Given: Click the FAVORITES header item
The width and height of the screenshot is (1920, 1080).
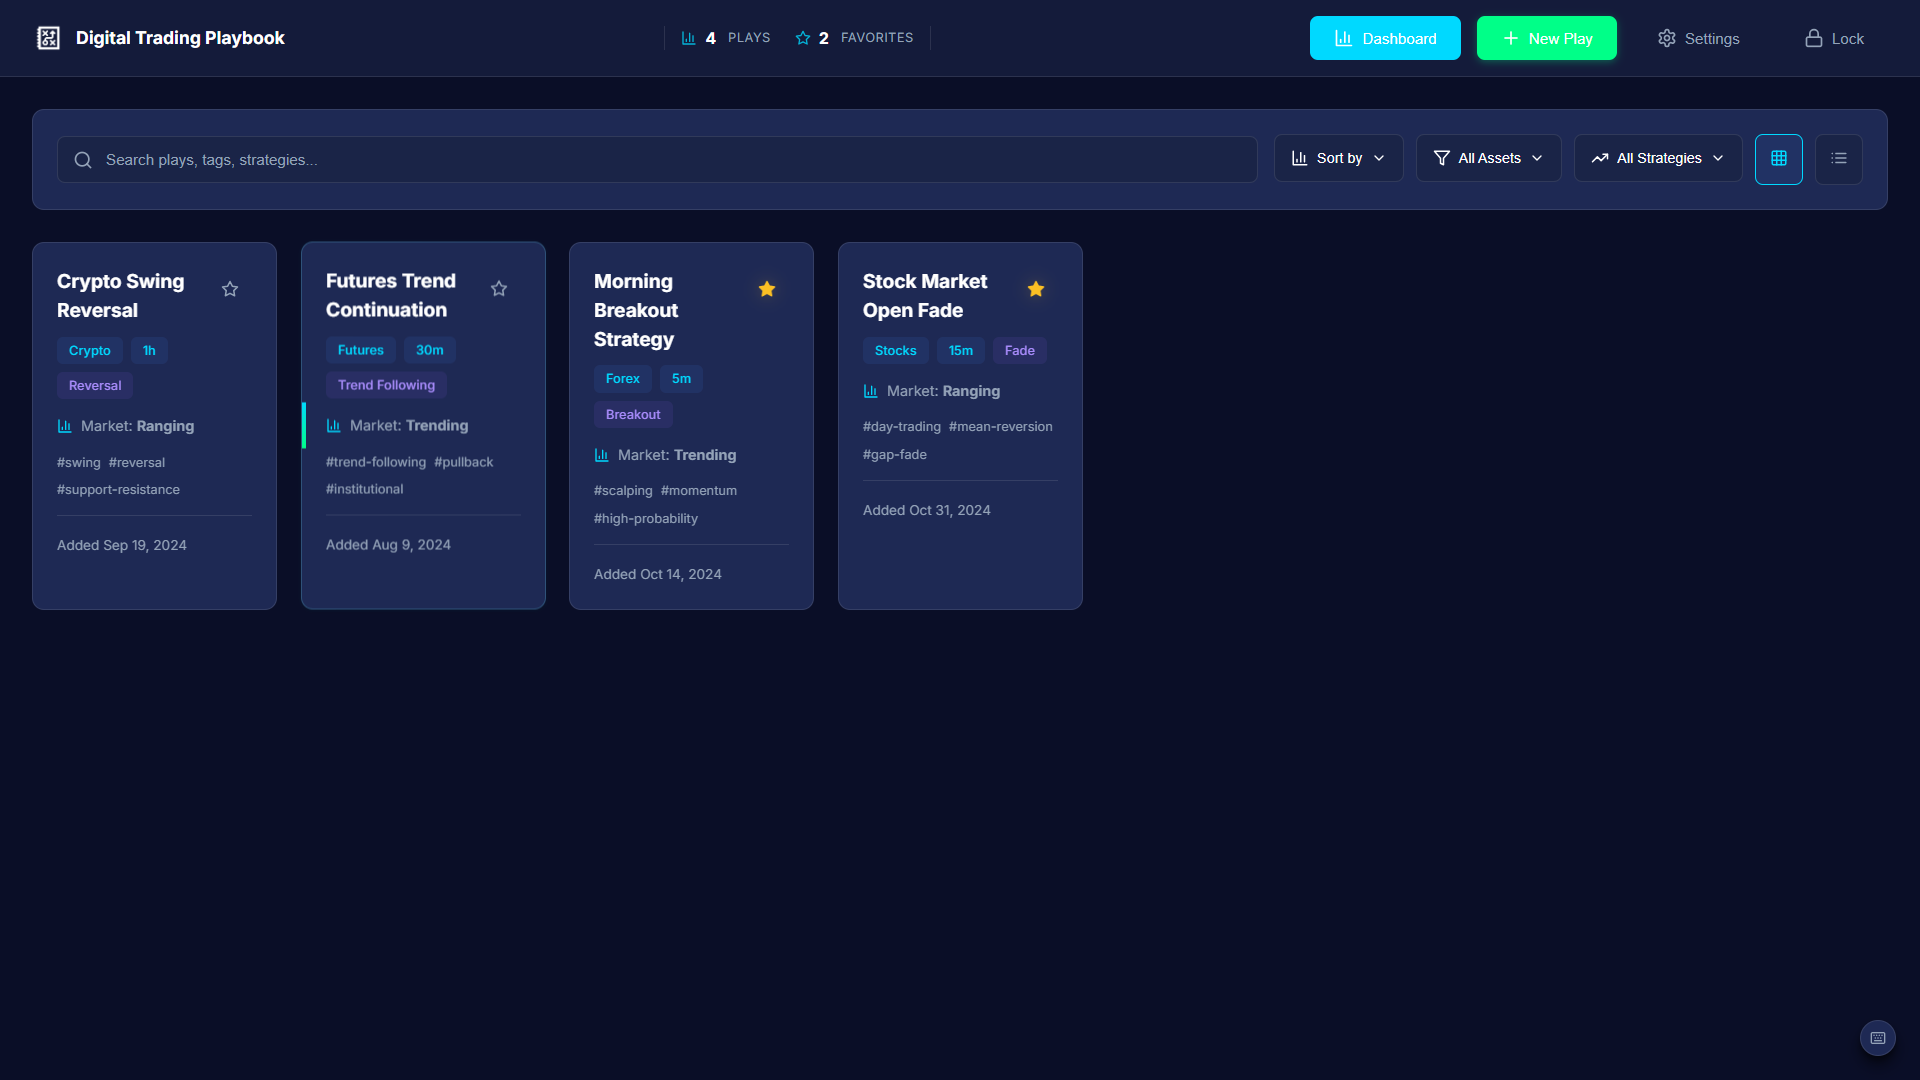Looking at the screenshot, I should 877,37.
